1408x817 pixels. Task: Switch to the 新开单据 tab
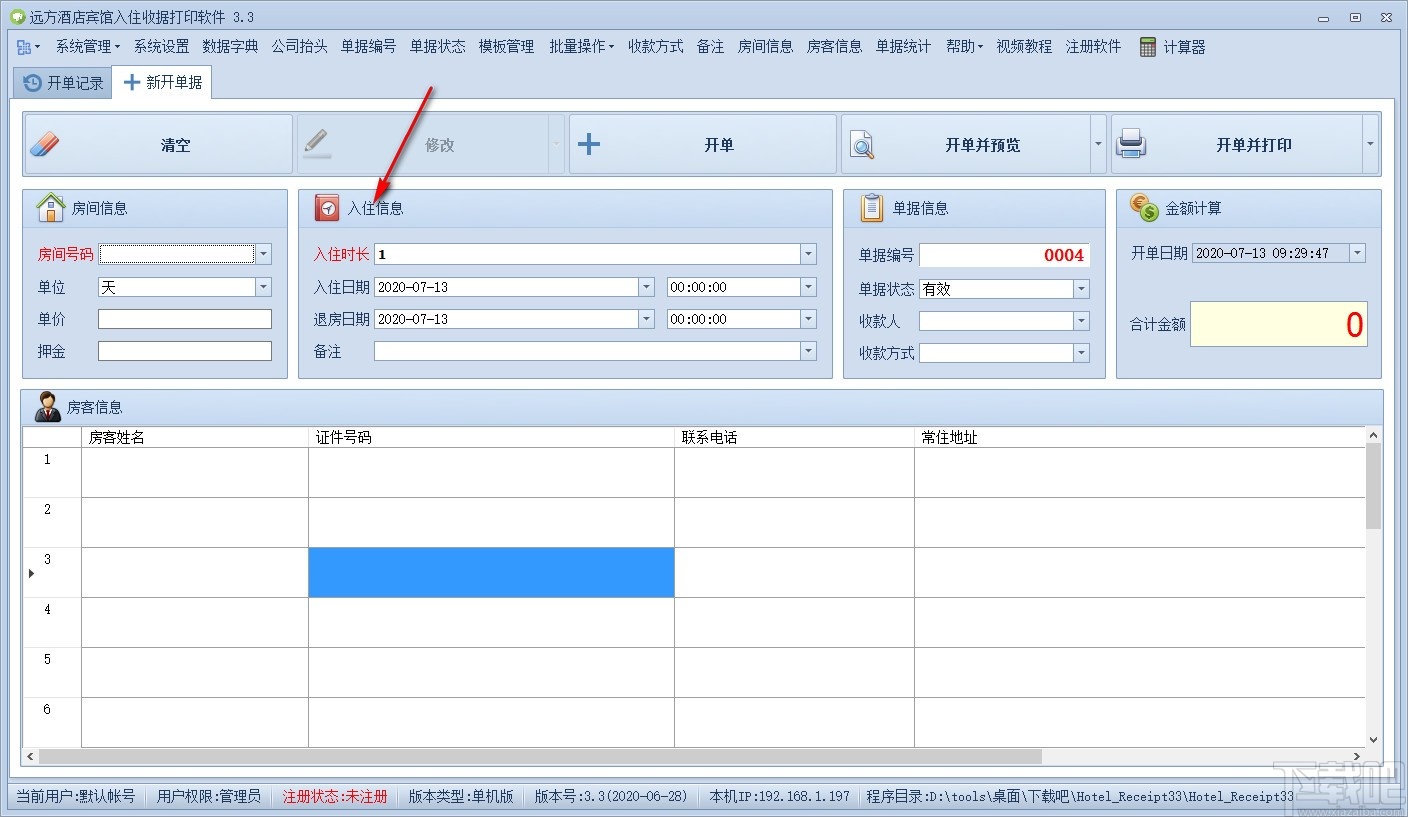click(x=163, y=83)
